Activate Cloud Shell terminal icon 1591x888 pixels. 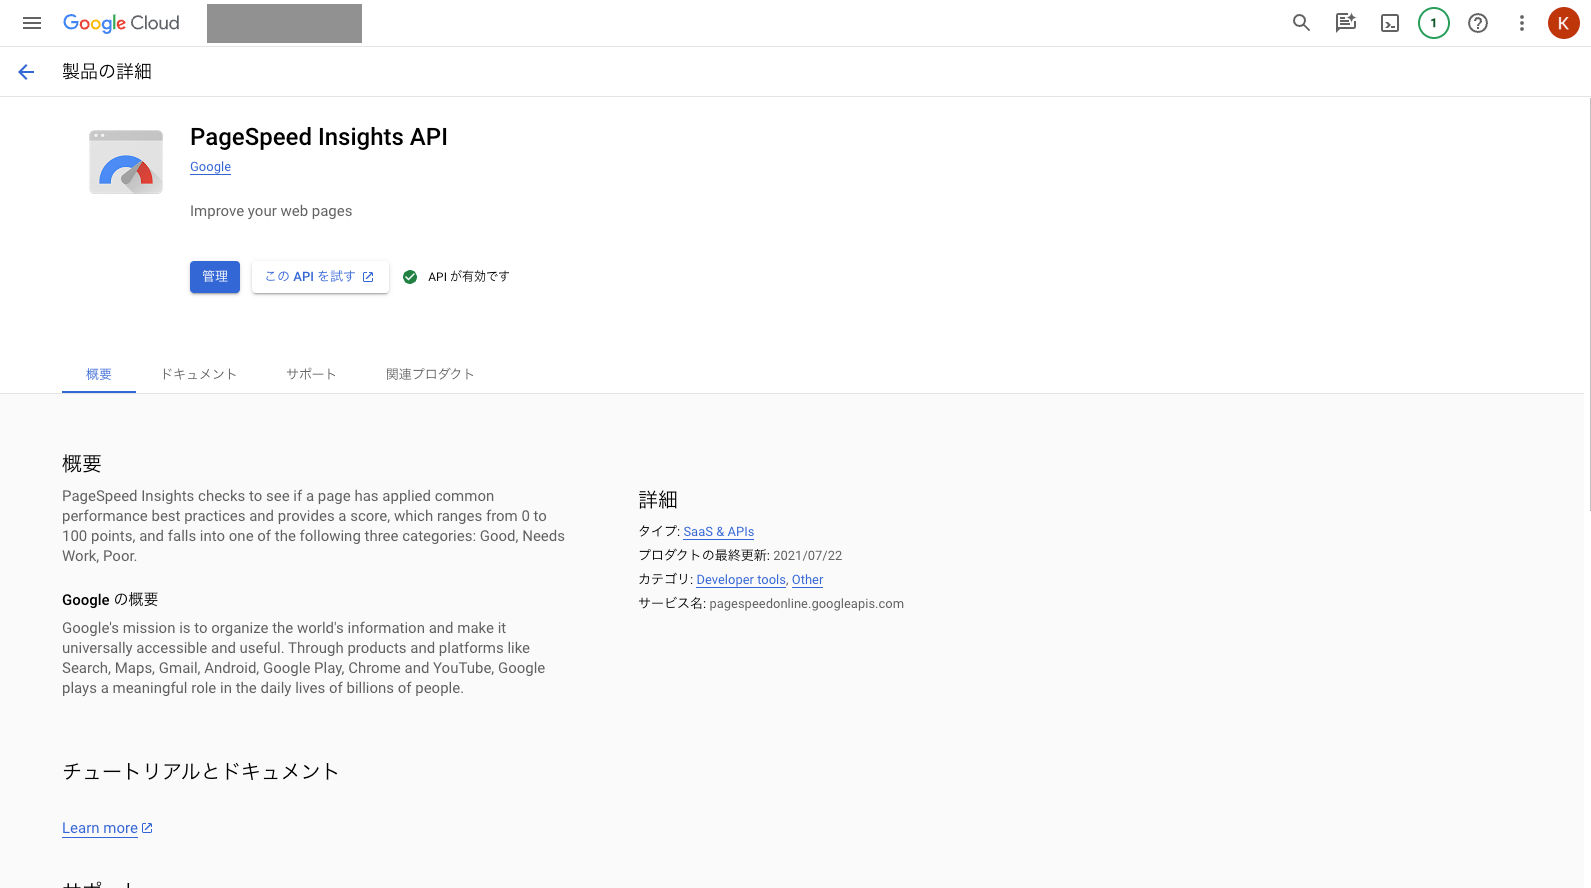coord(1389,23)
